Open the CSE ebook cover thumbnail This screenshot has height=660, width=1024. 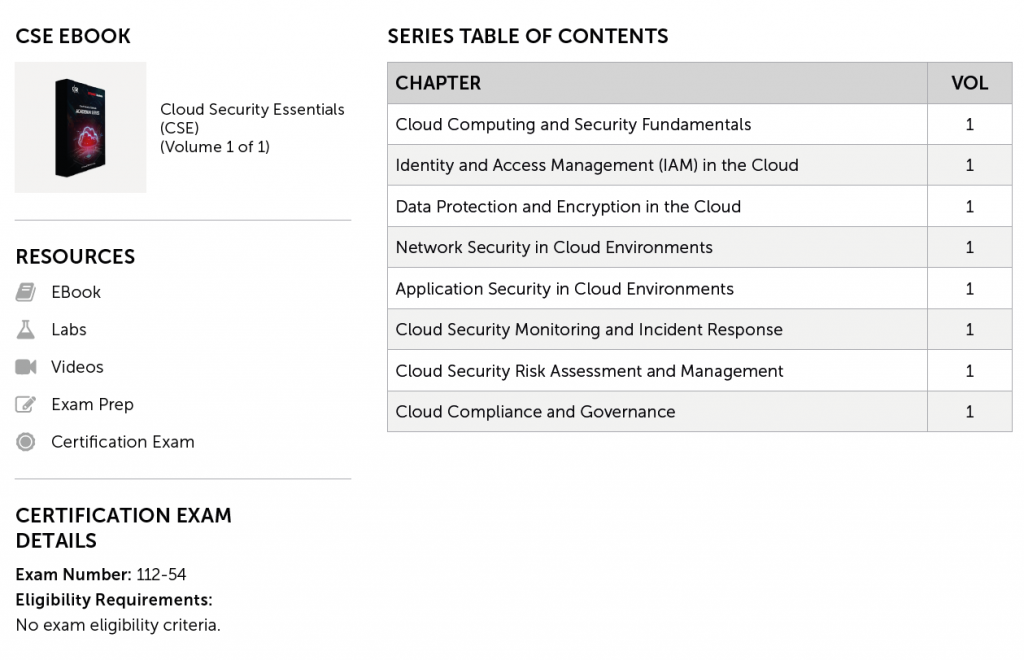tap(80, 127)
